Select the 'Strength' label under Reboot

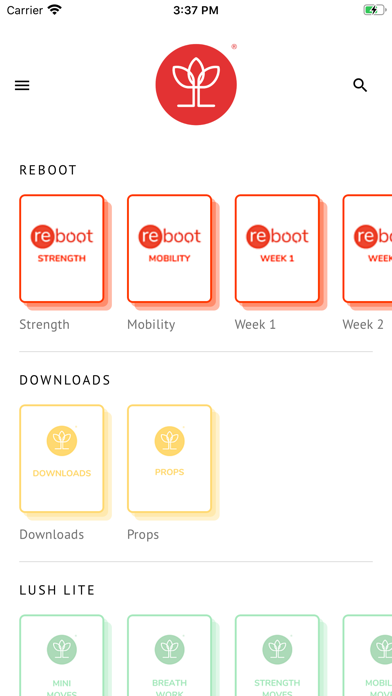(x=44, y=325)
